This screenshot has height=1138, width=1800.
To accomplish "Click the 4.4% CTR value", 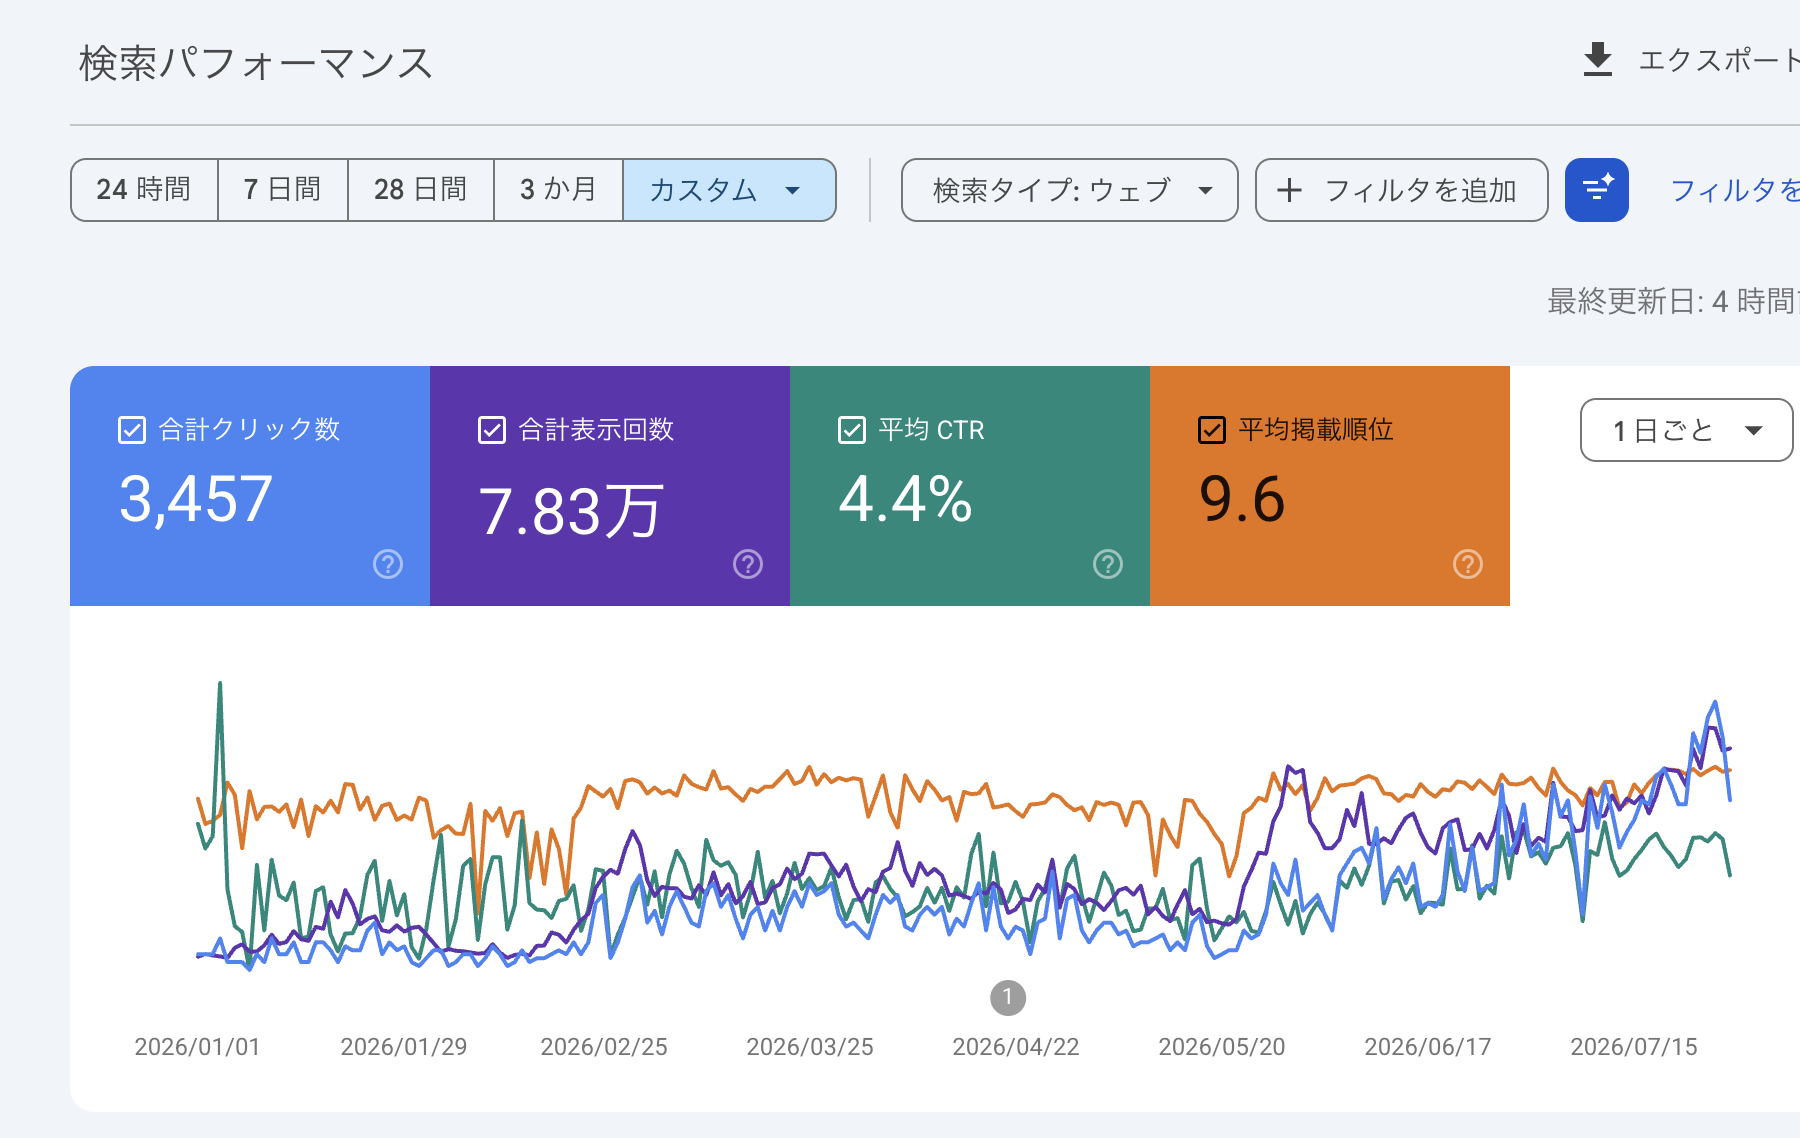I will (x=905, y=499).
